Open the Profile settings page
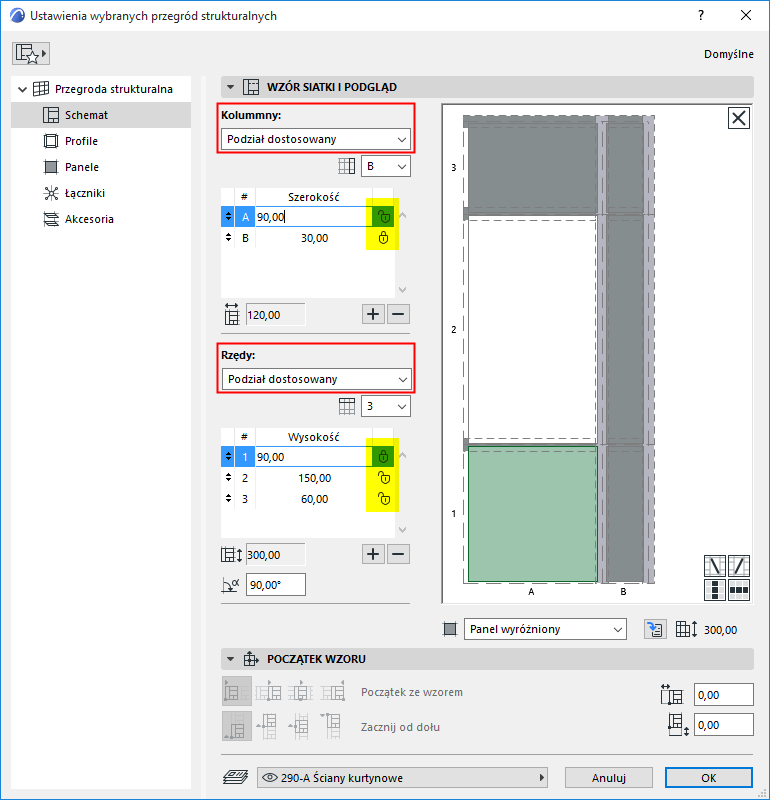 (81, 141)
